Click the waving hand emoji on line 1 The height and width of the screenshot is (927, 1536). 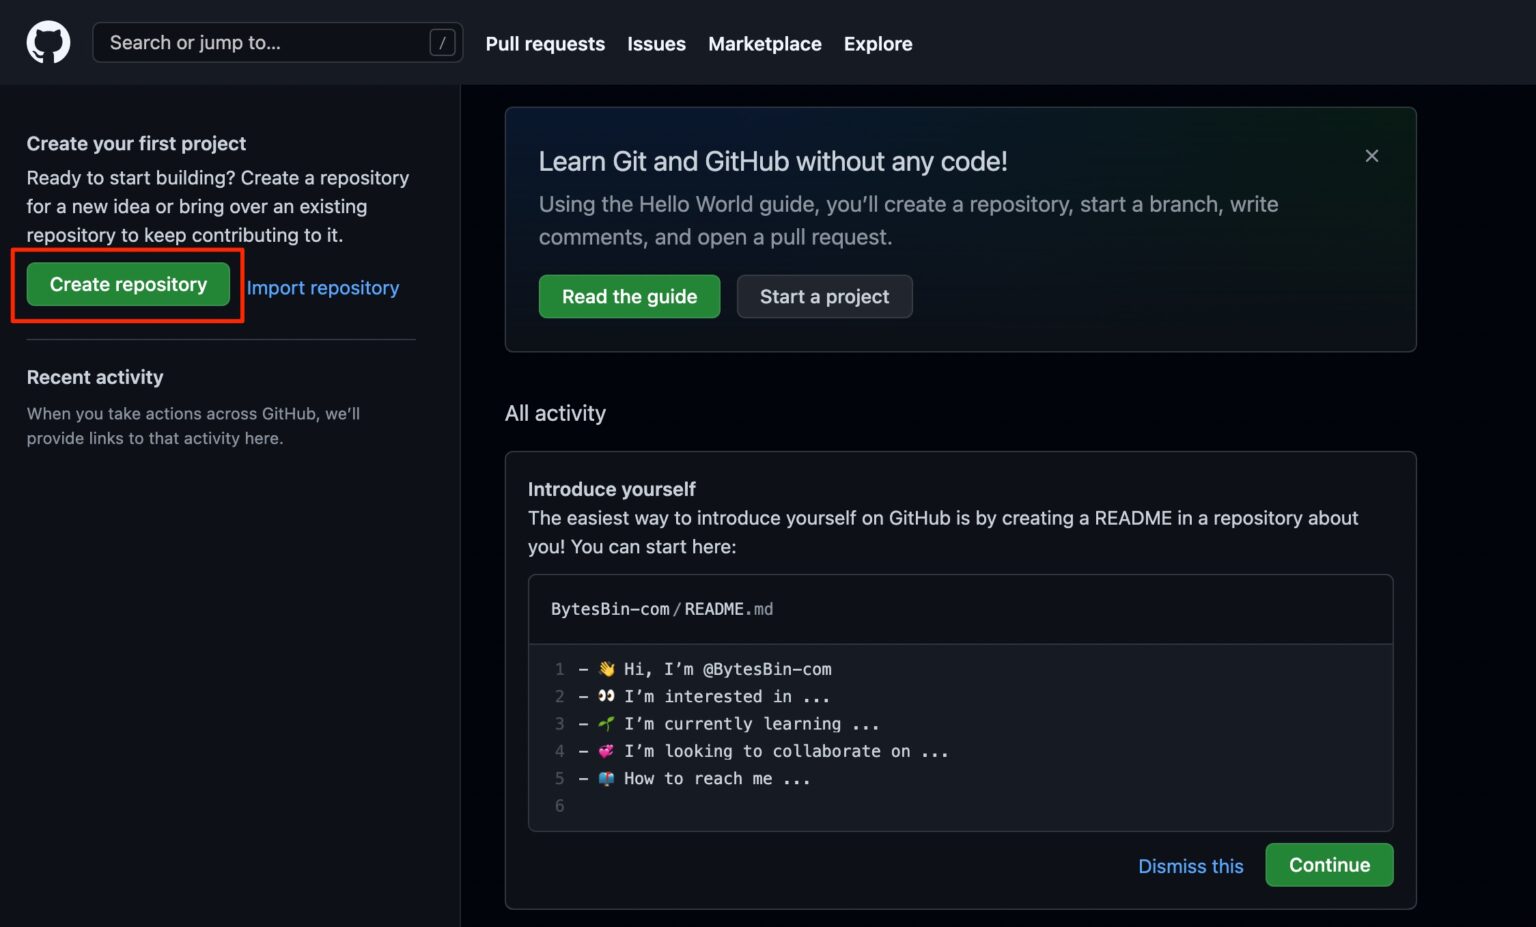point(606,668)
